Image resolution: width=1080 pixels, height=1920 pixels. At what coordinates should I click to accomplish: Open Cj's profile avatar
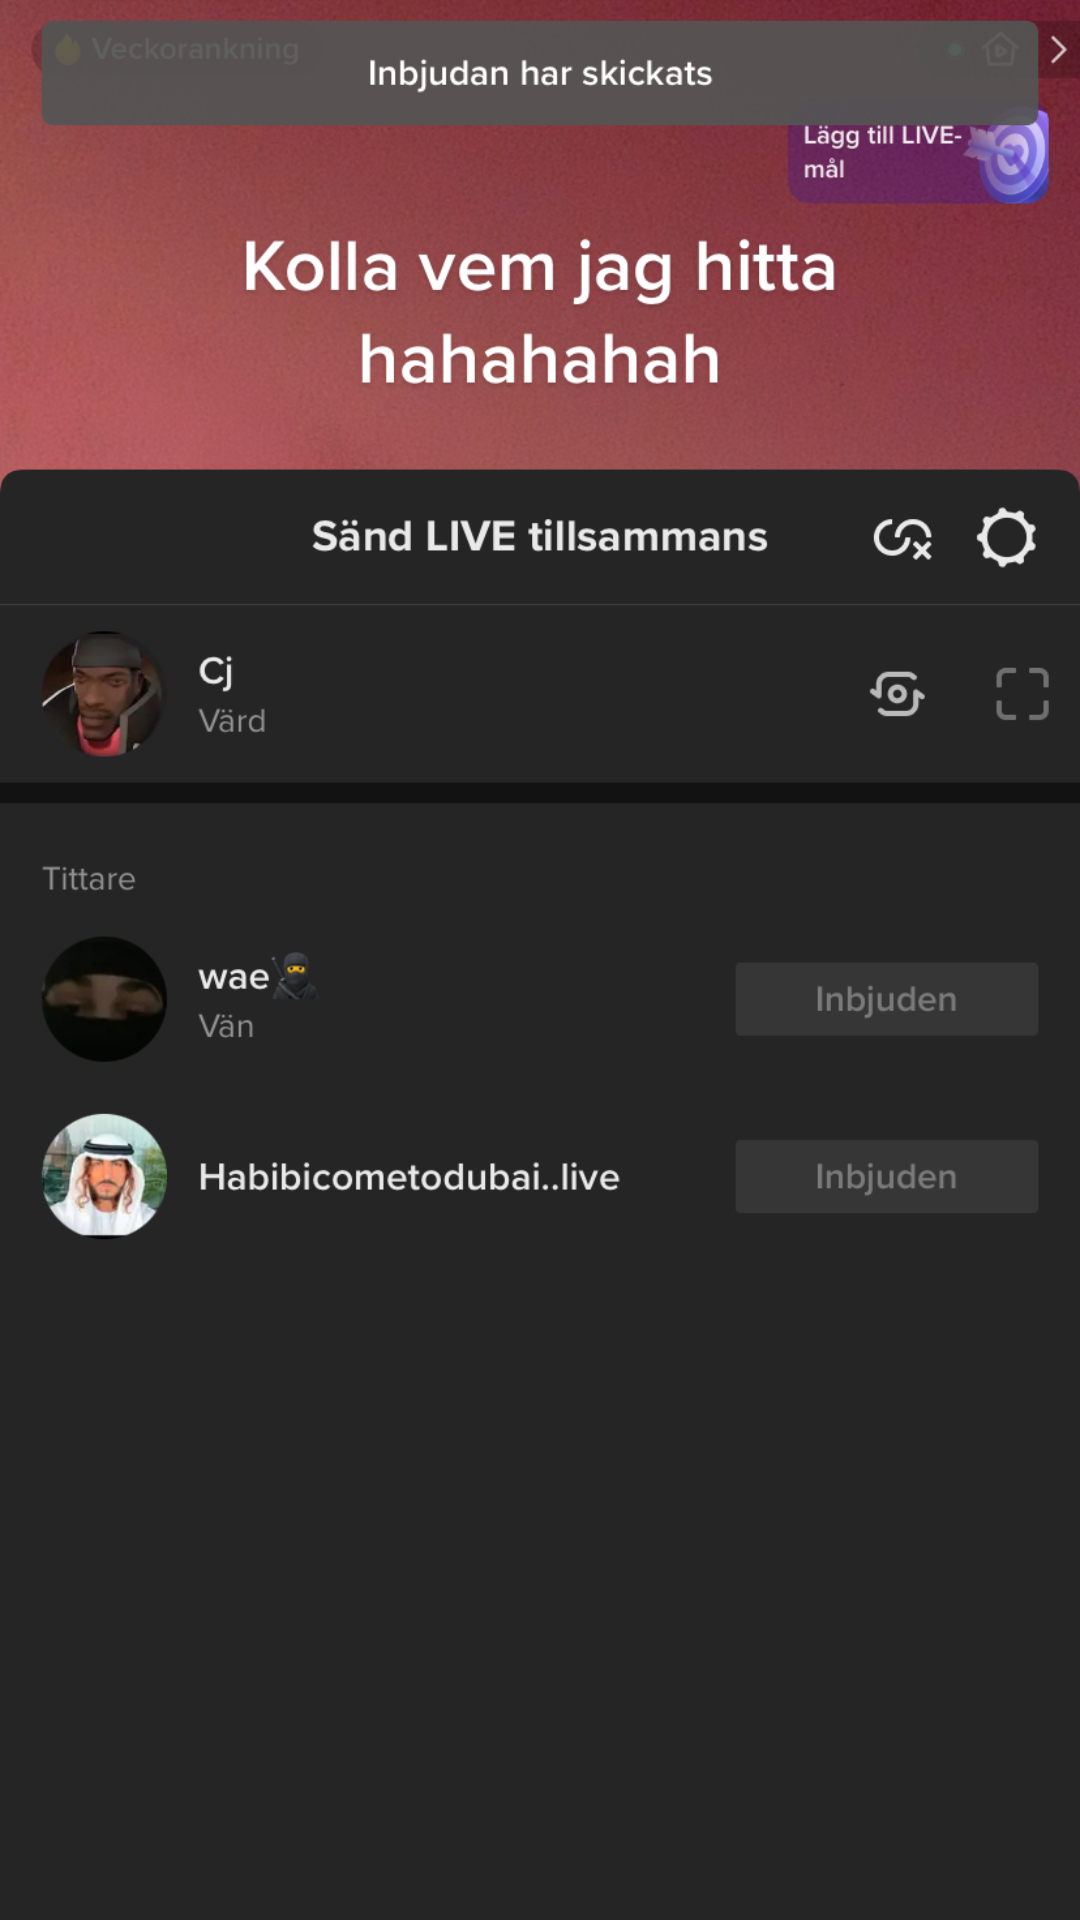(x=104, y=694)
